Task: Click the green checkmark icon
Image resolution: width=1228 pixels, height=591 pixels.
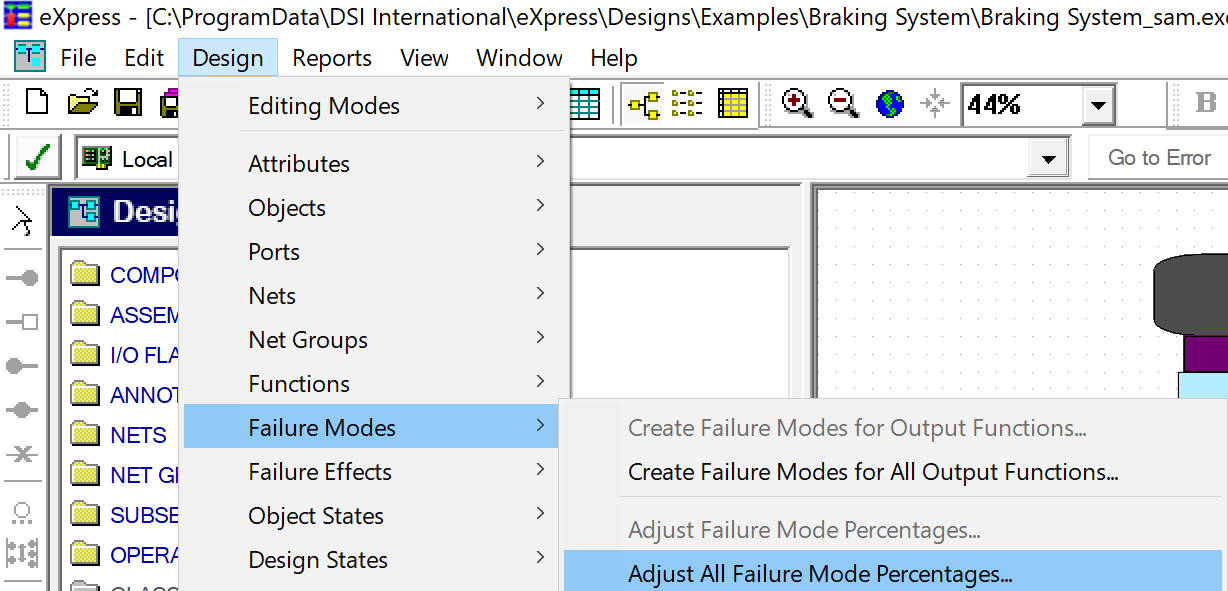Action: point(37,158)
